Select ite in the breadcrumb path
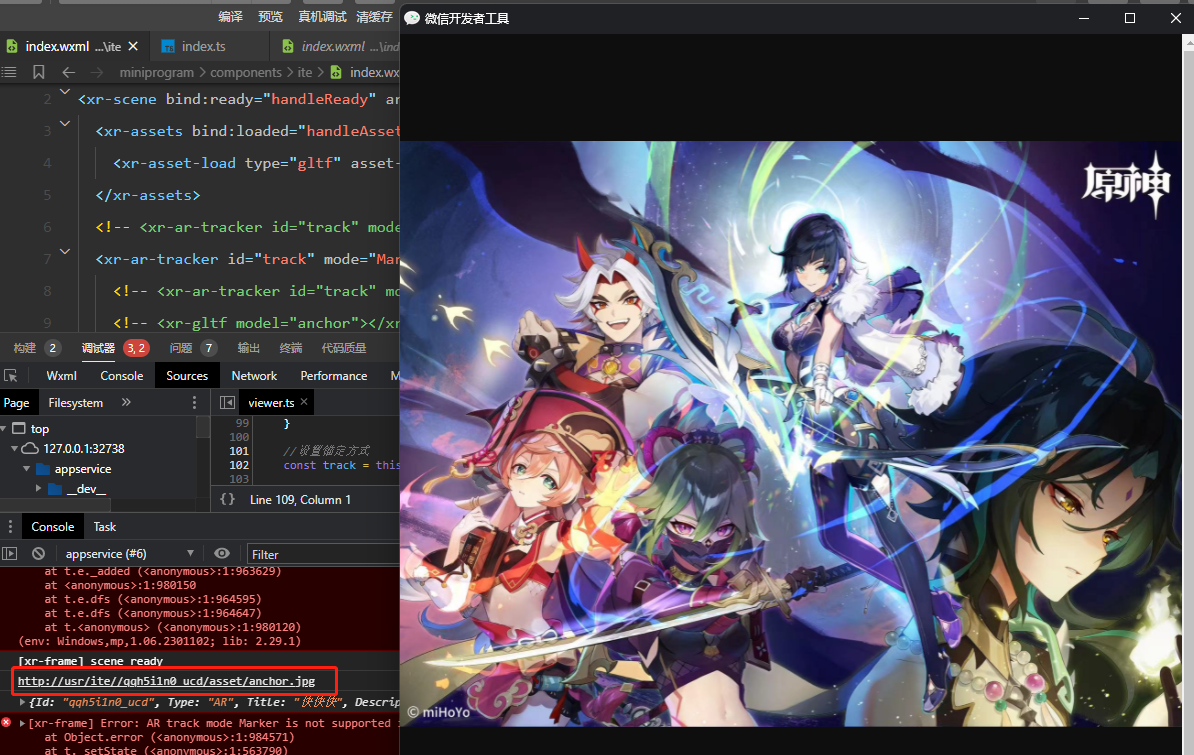Viewport: 1194px width, 755px height. tap(305, 72)
